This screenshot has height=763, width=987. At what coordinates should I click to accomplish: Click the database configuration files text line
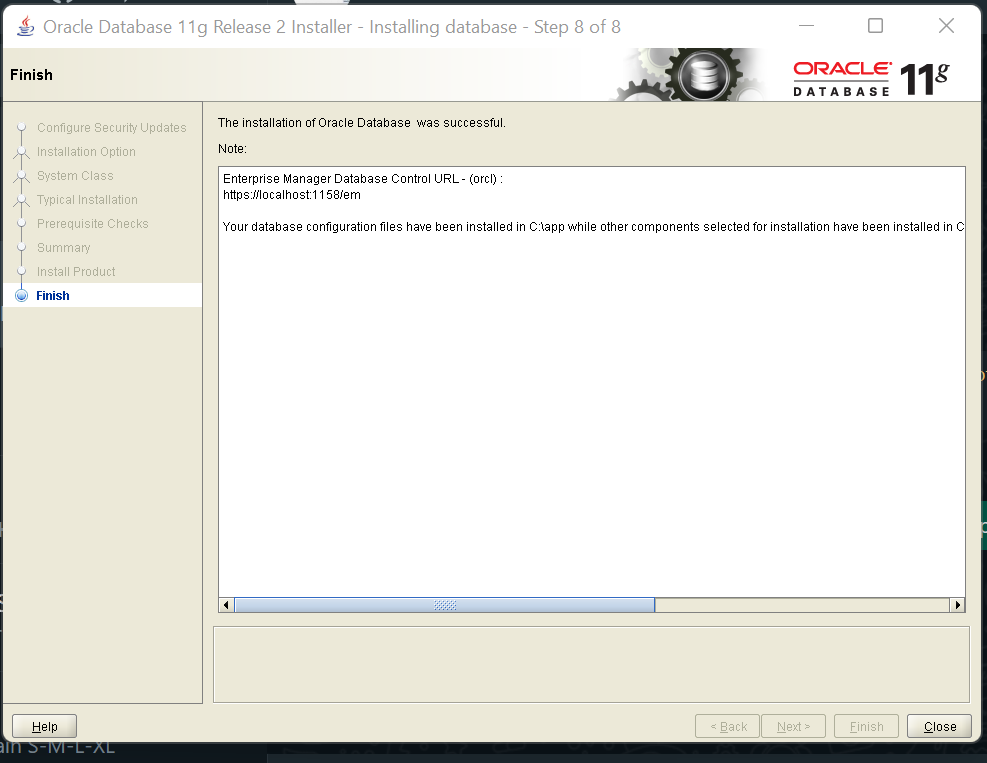[x=593, y=227]
